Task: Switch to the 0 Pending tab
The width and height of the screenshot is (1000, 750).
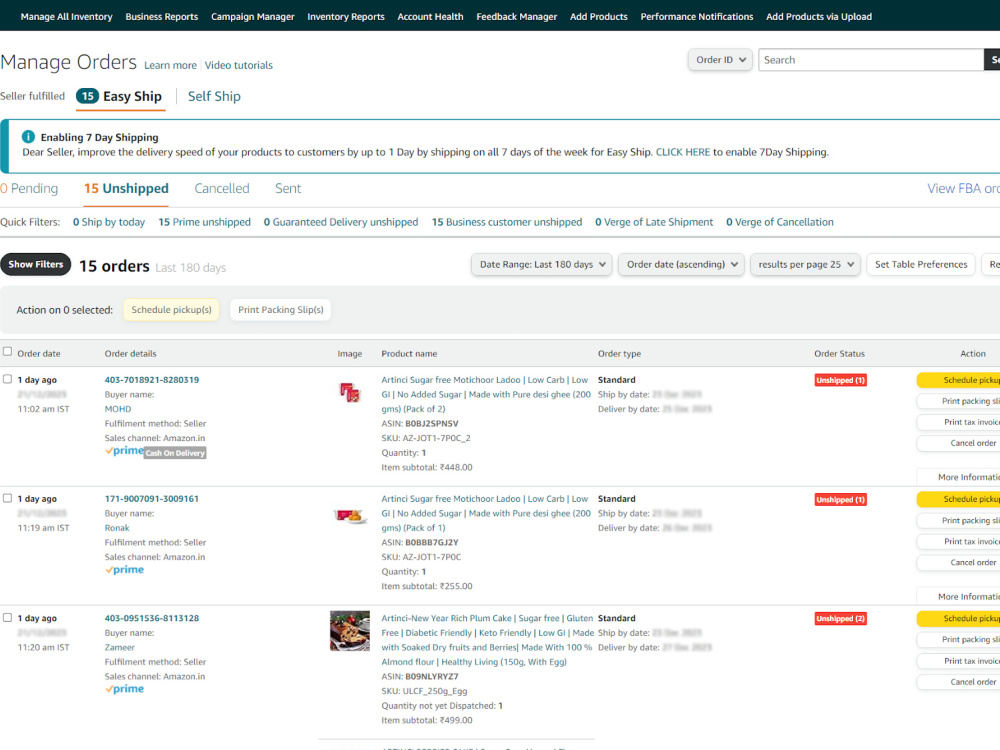Action: [29, 188]
